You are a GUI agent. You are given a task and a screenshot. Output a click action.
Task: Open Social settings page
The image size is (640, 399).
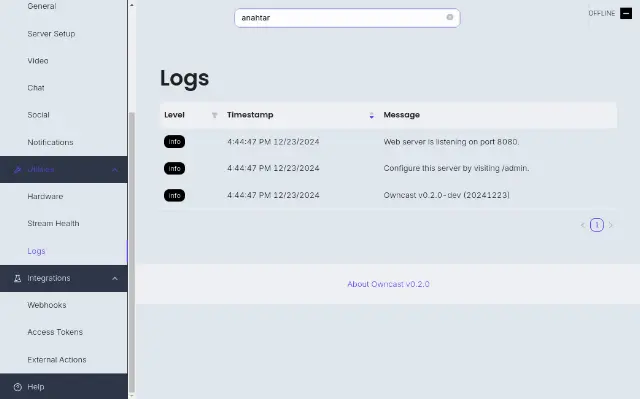38,115
